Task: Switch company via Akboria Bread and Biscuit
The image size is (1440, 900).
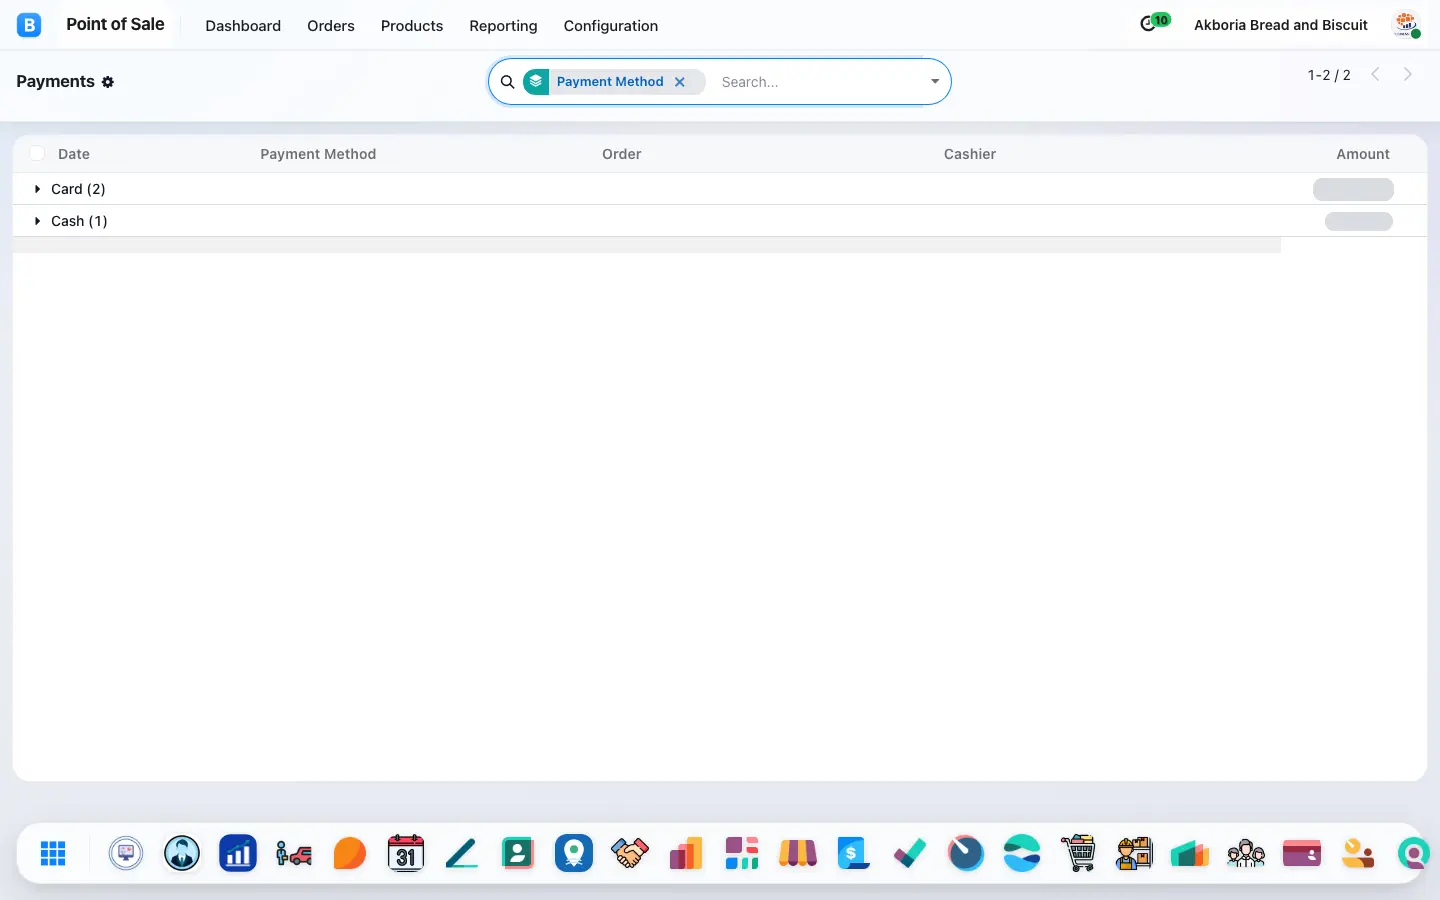Action: pos(1281,25)
